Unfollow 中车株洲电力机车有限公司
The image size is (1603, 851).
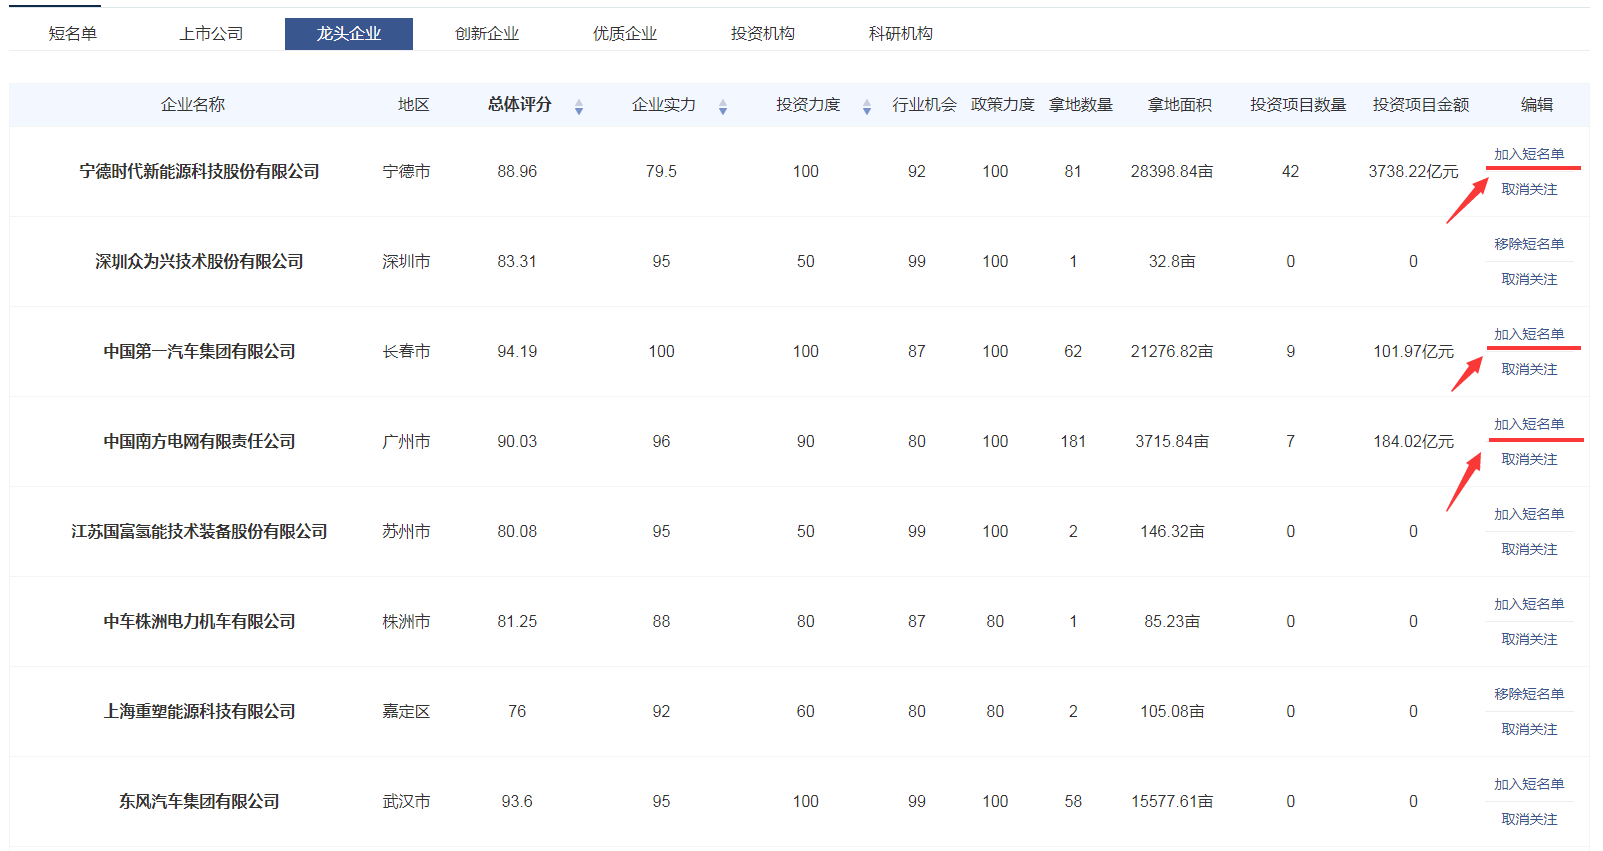click(1529, 639)
